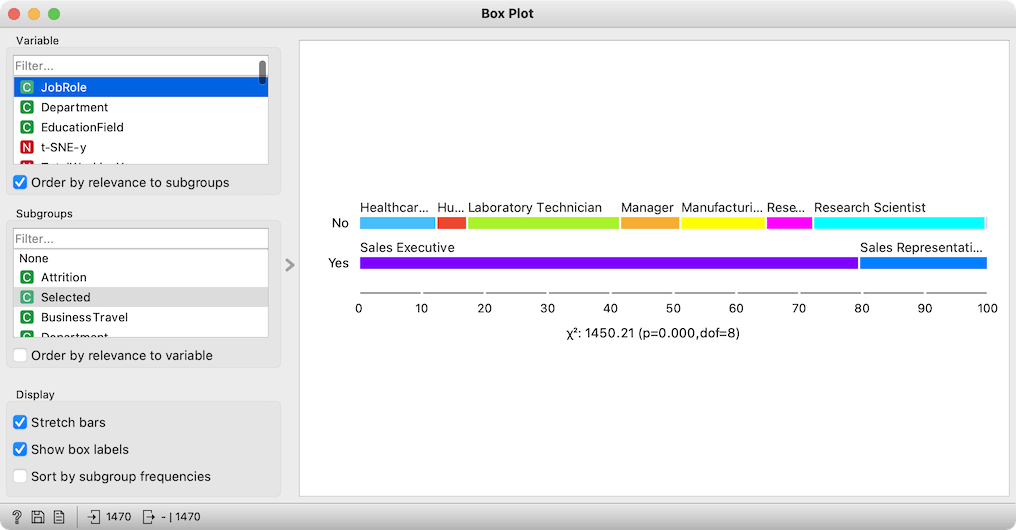Select EducationField variable
This screenshot has width=1016, height=530.
click(x=141, y=127)
